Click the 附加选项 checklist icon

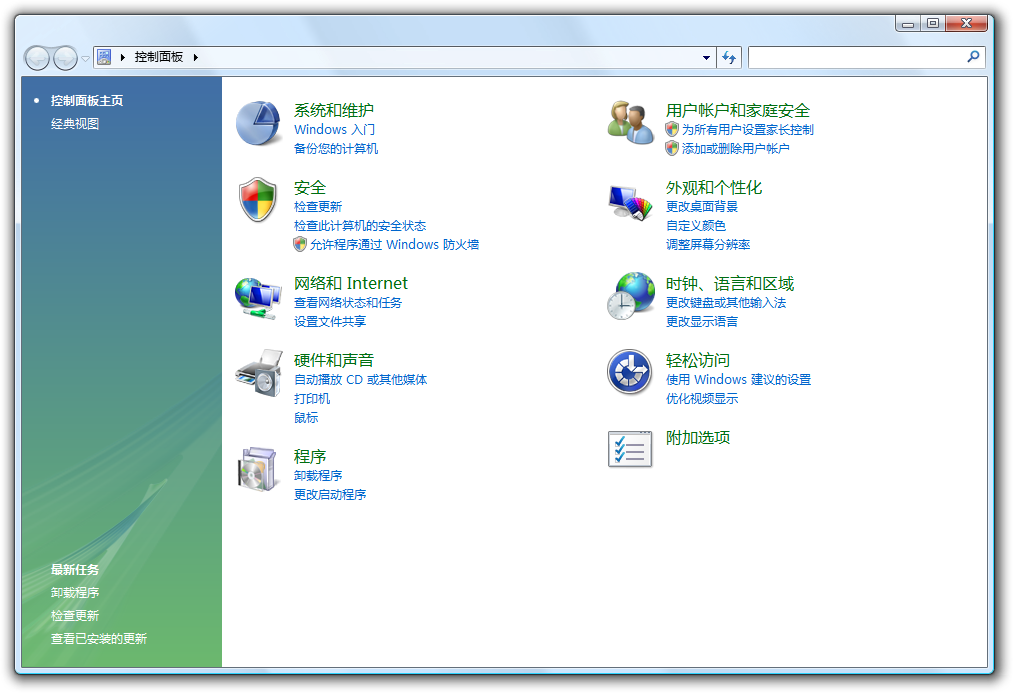tap(630, 448)
